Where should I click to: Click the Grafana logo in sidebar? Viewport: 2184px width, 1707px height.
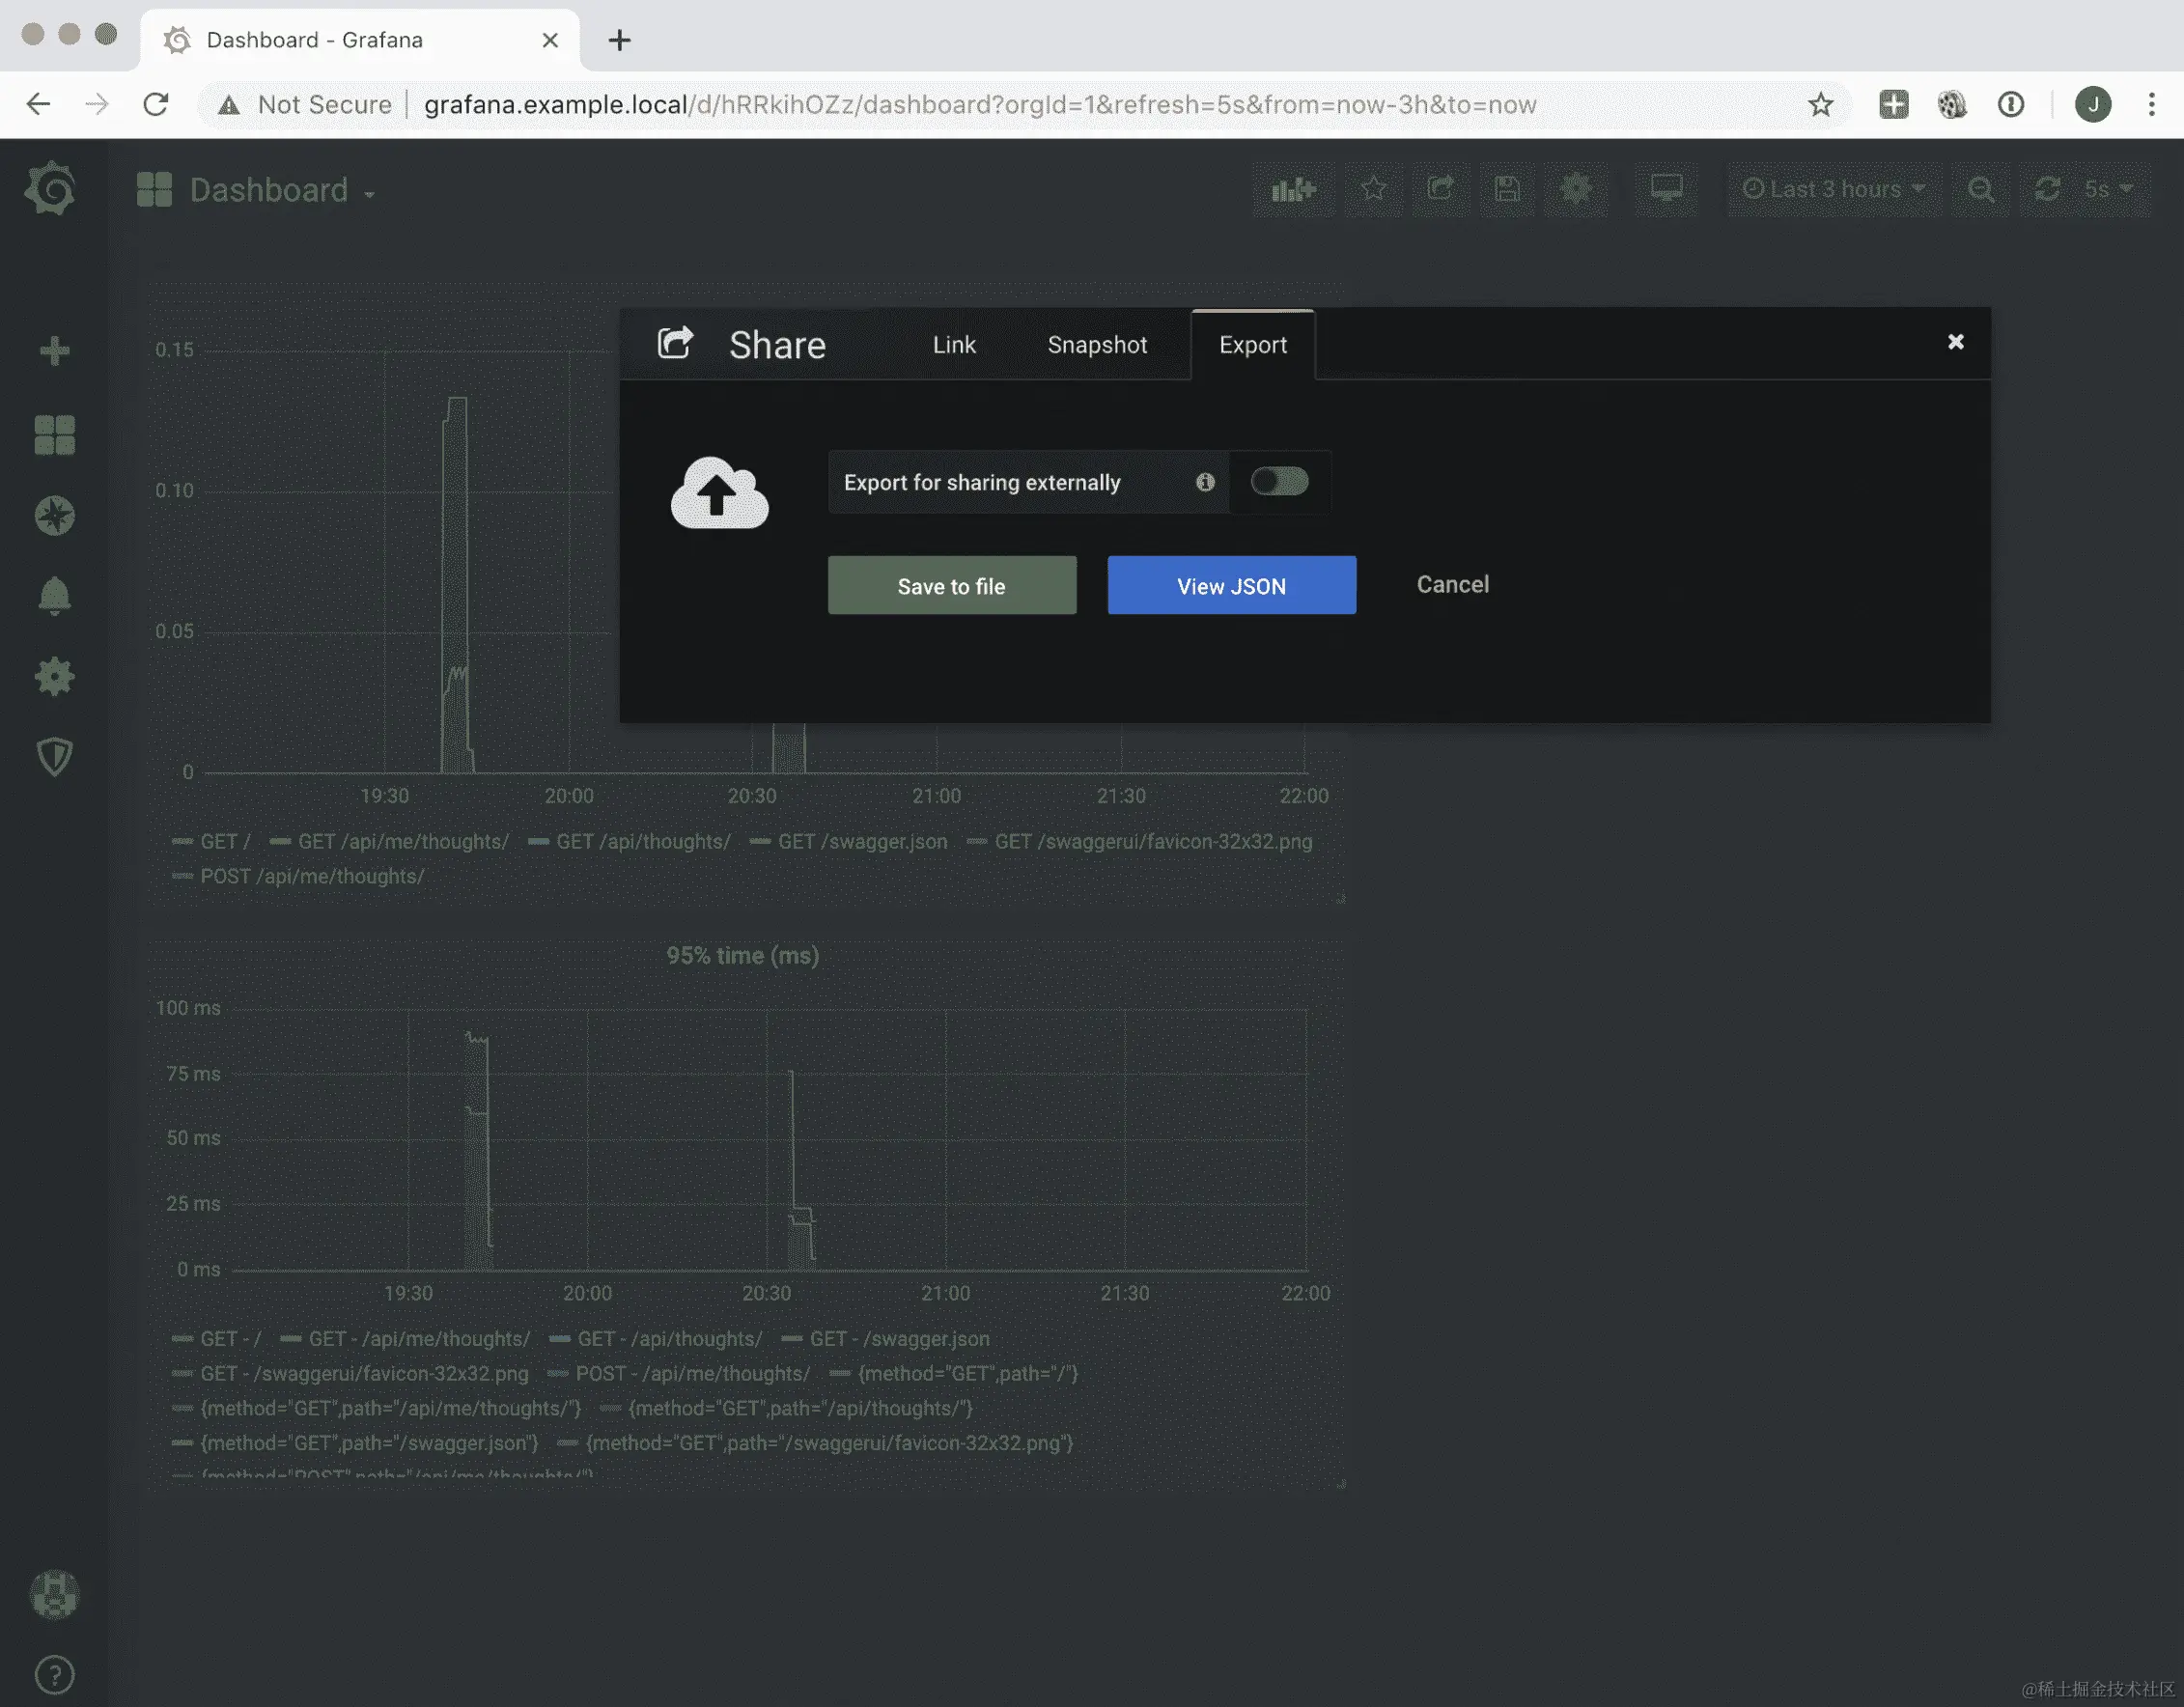[x=52, y=189]
